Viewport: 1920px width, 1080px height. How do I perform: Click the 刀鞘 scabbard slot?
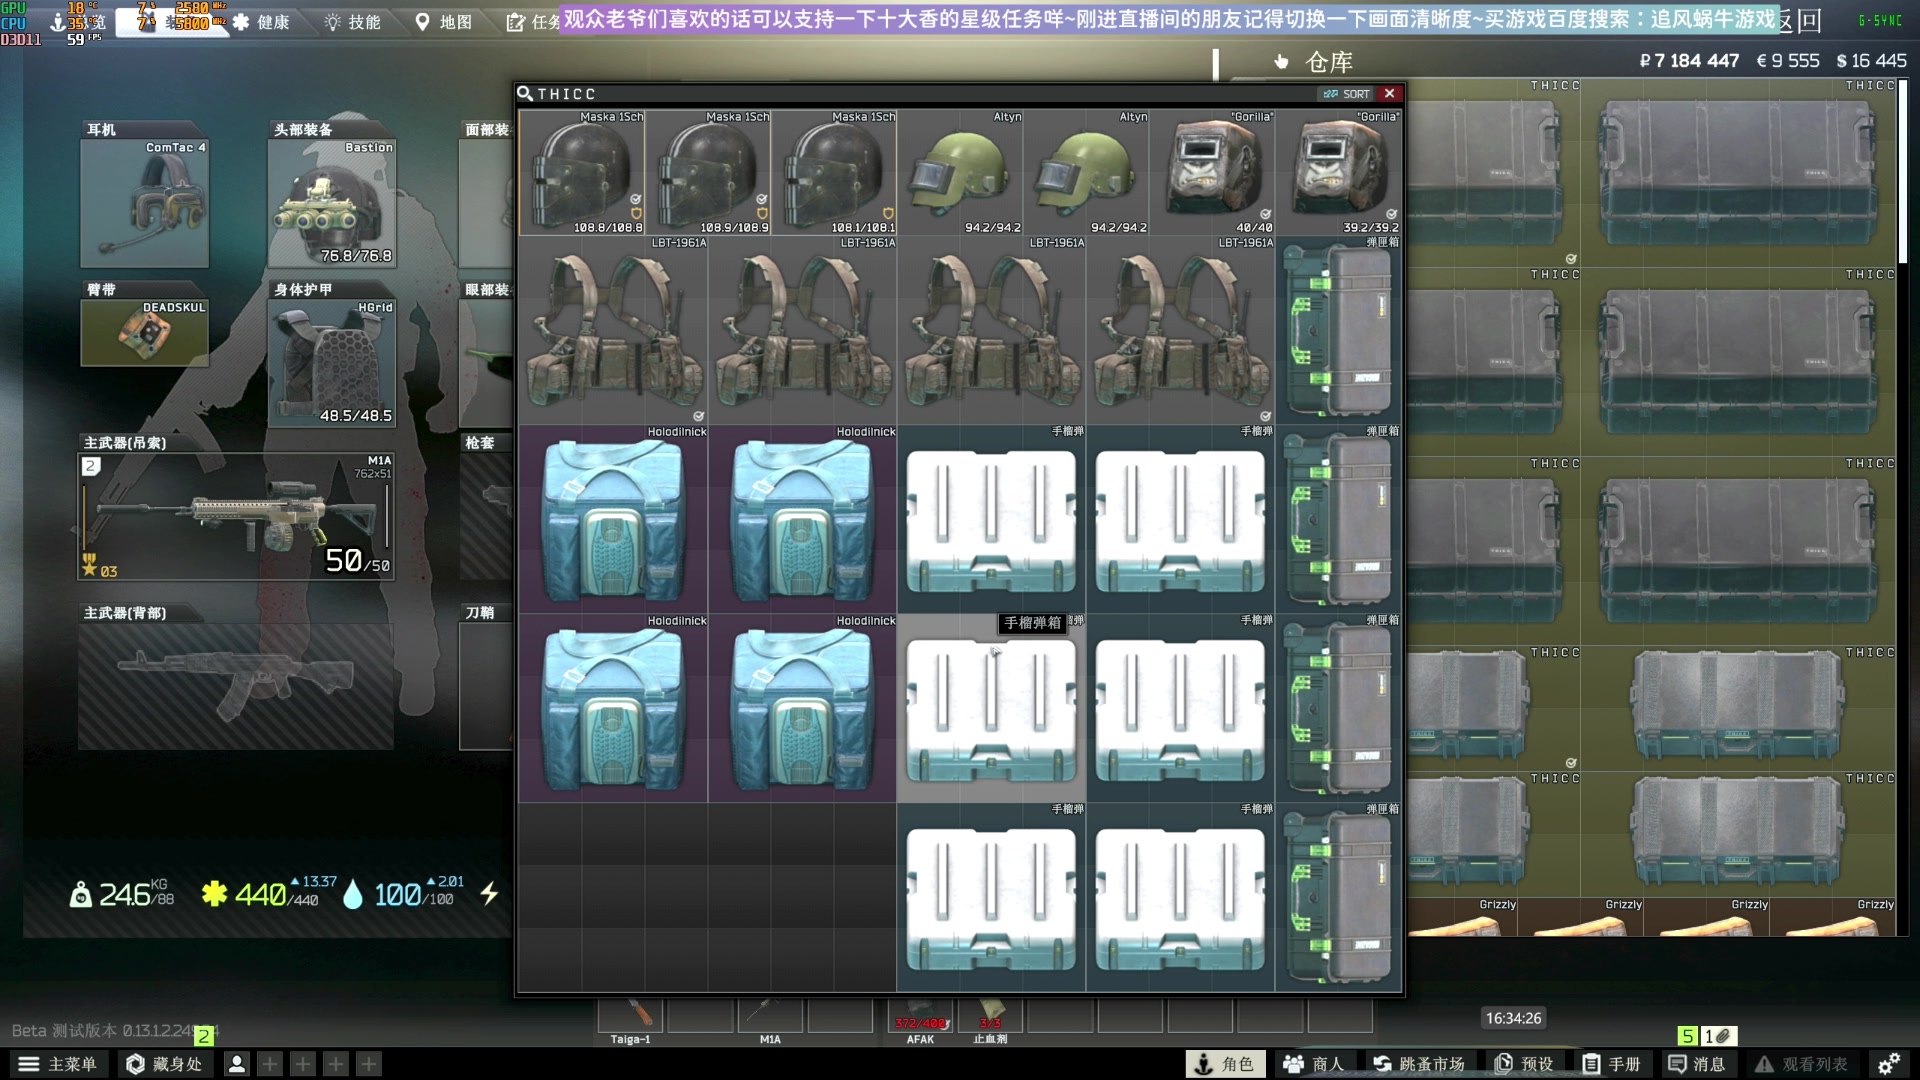point(486,686)
